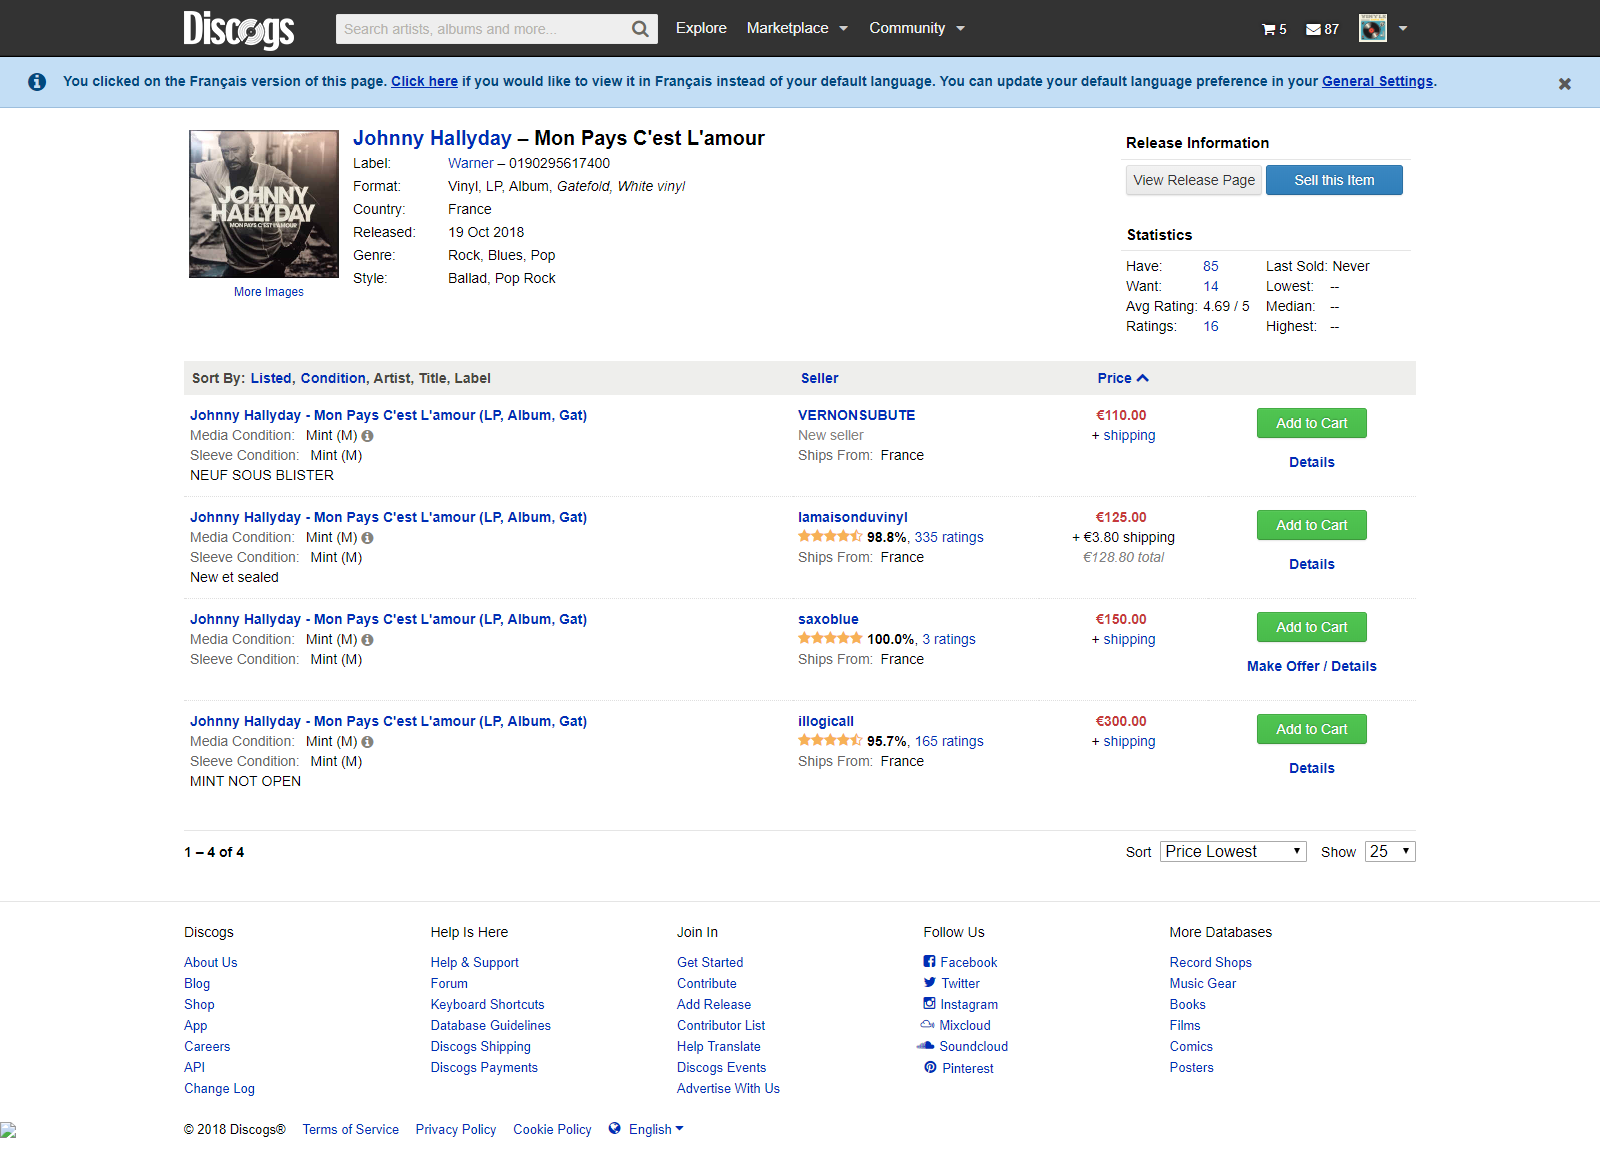Image resolution: width=1600 pixels, height=1165 pixels.
Task: Open the Explore menu item
Action: point(701,28)
